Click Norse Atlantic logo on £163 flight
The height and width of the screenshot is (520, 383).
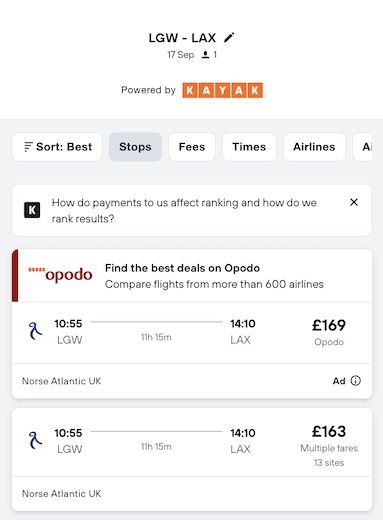coord(35,440)
